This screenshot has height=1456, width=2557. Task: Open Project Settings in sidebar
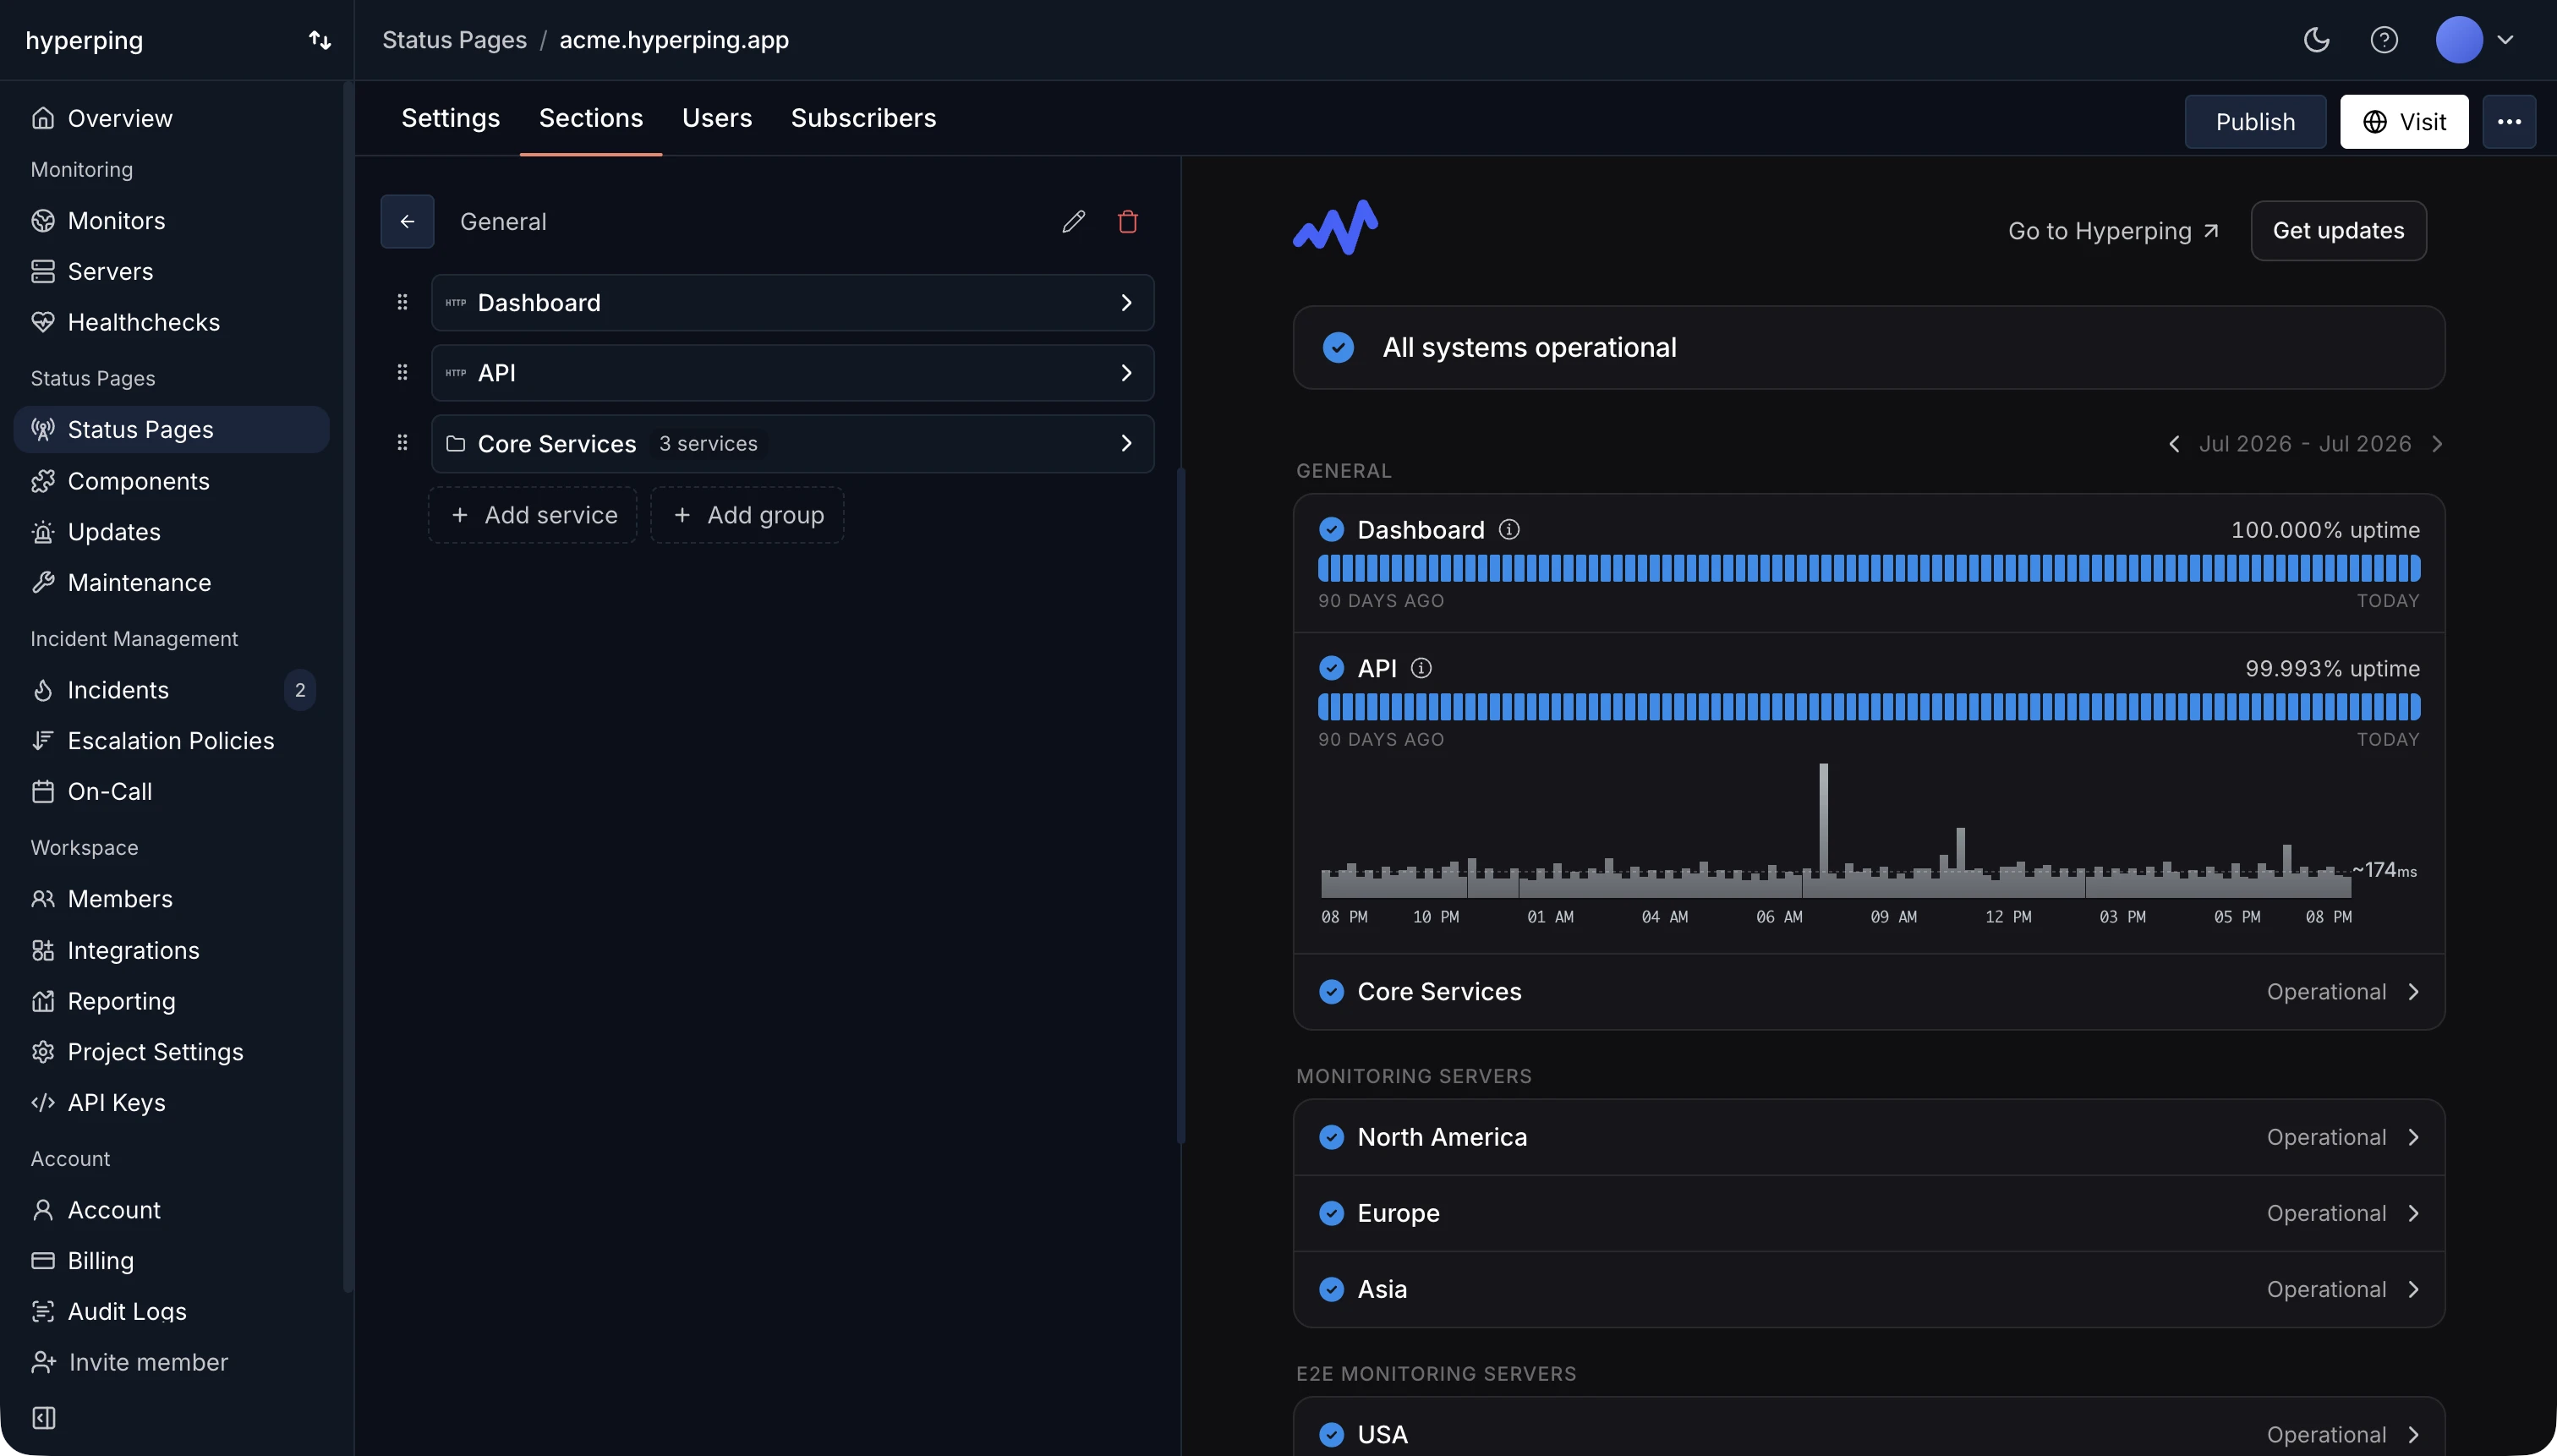(x=172, y=1052)
